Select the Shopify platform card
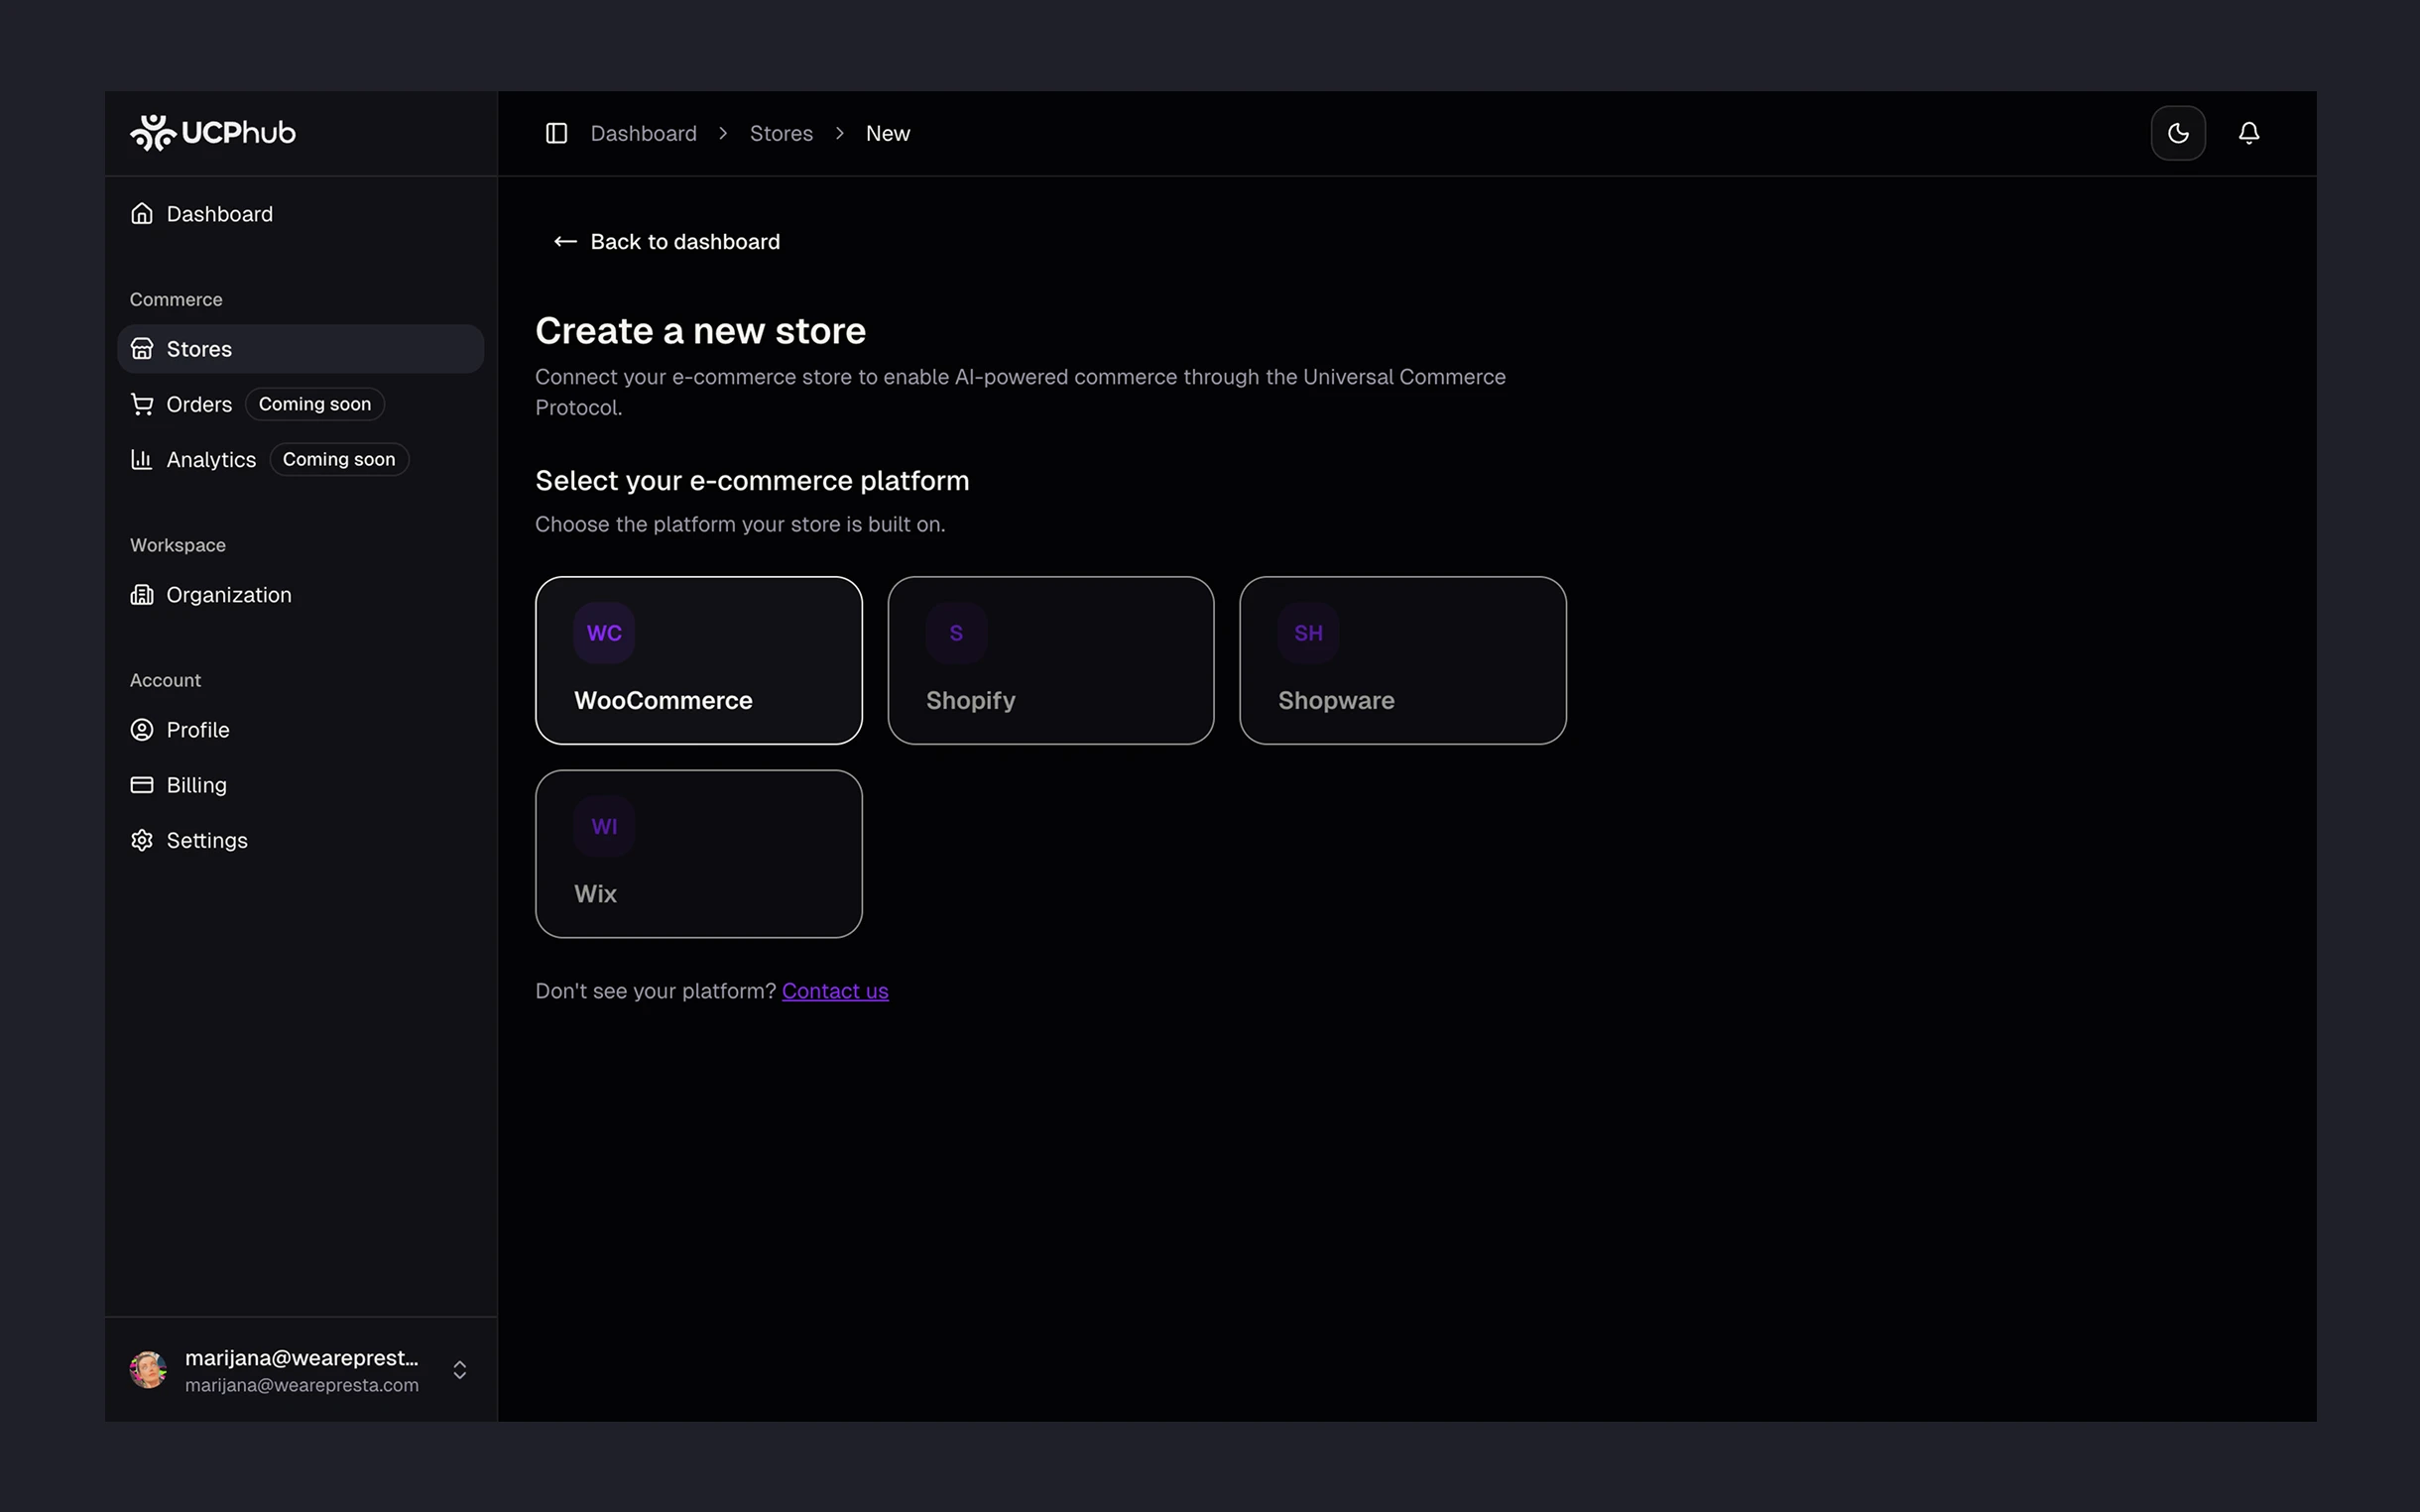Viewport: 2420px width, 1512px height. [1050, 660]
